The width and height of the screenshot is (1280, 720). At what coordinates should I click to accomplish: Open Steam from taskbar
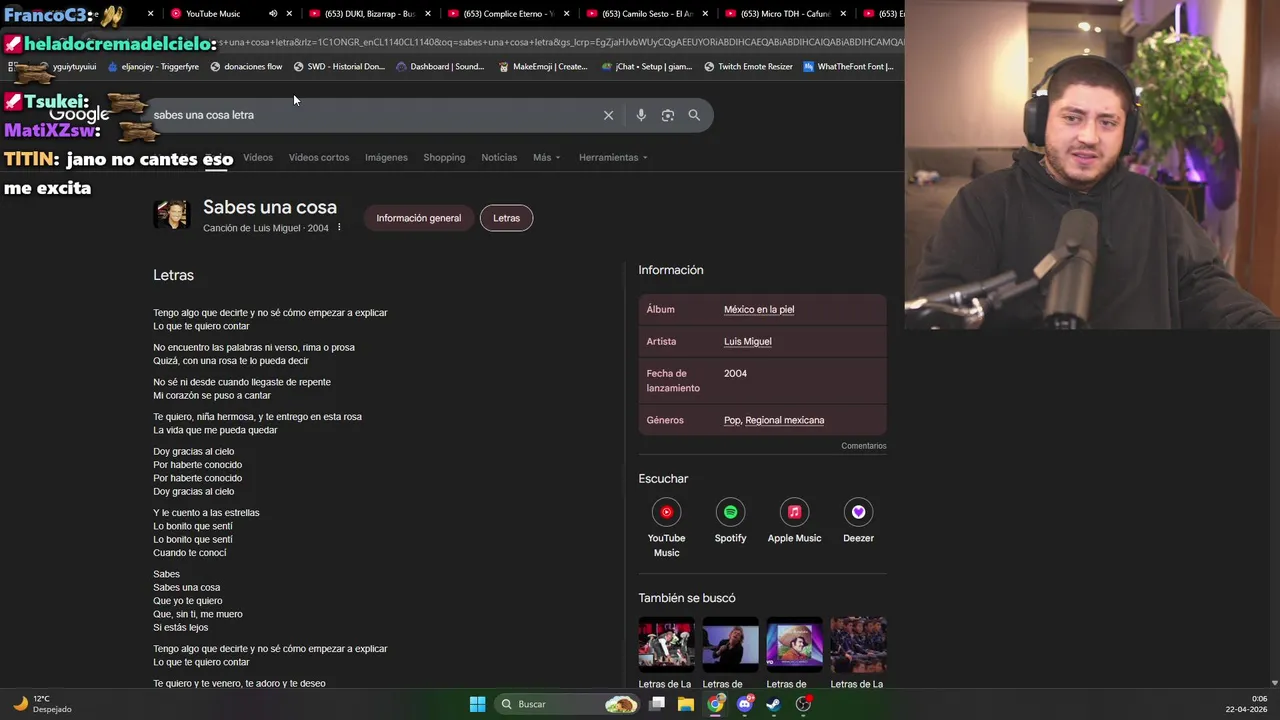point(774,704)
